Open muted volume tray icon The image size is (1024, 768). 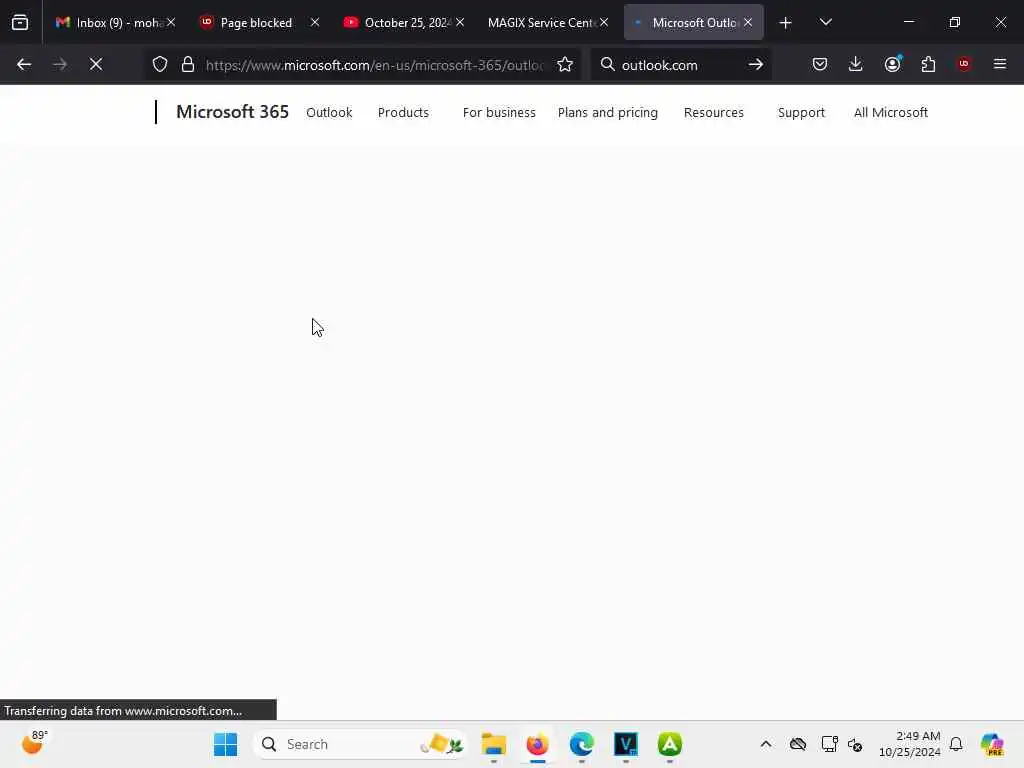[x=855, y=744]
